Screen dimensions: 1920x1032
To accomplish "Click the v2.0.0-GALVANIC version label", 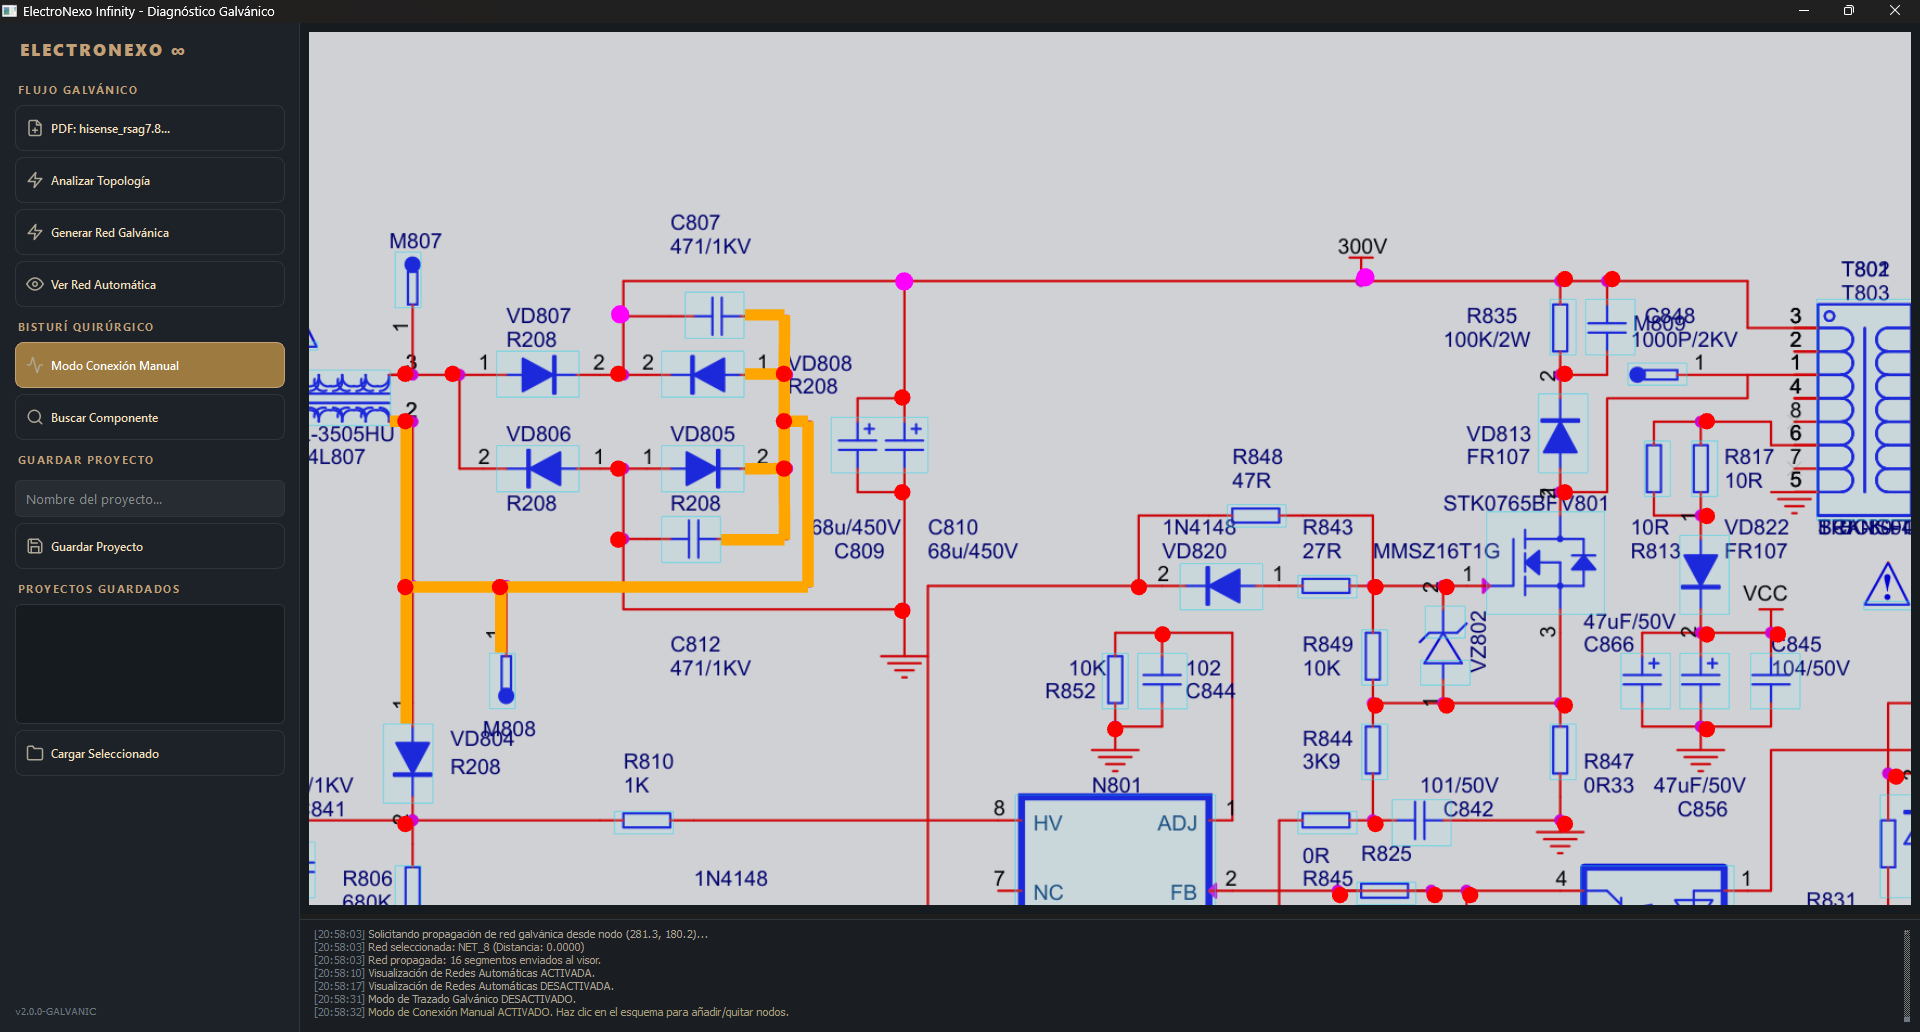I will pyautogui.click(x=56, y=1011).
